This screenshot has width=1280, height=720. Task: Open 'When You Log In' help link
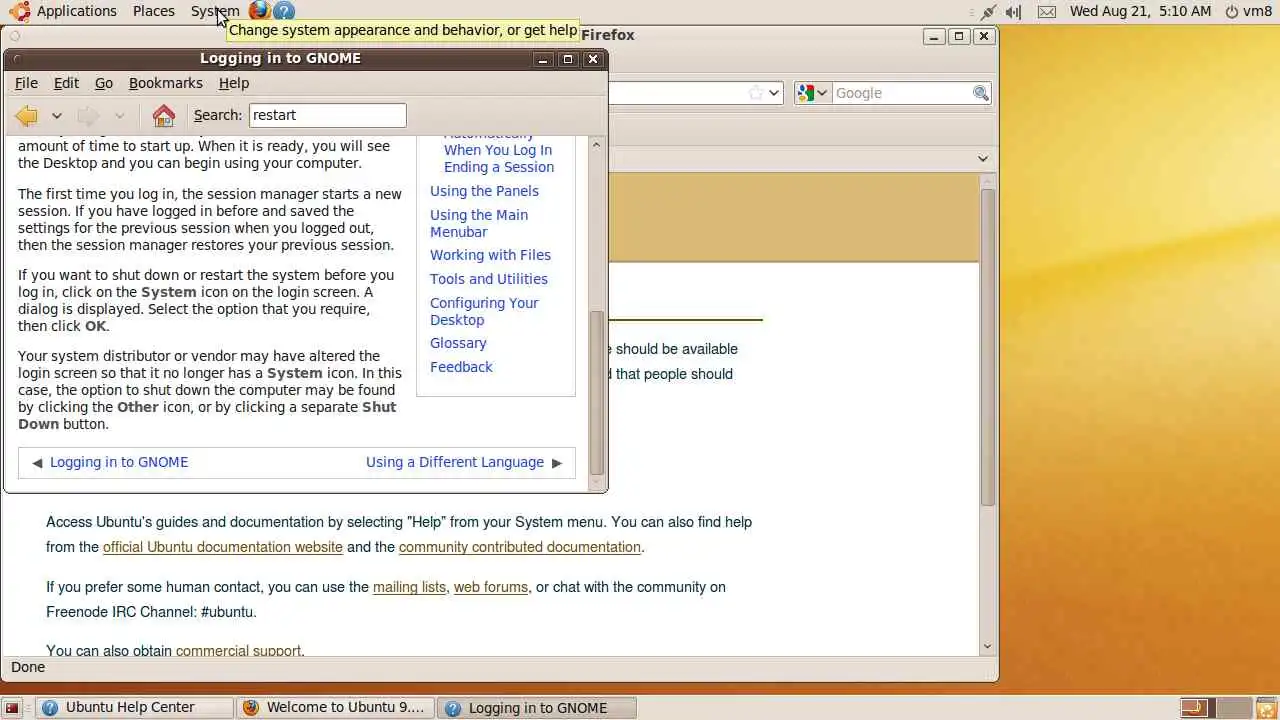tap(498, 150)
